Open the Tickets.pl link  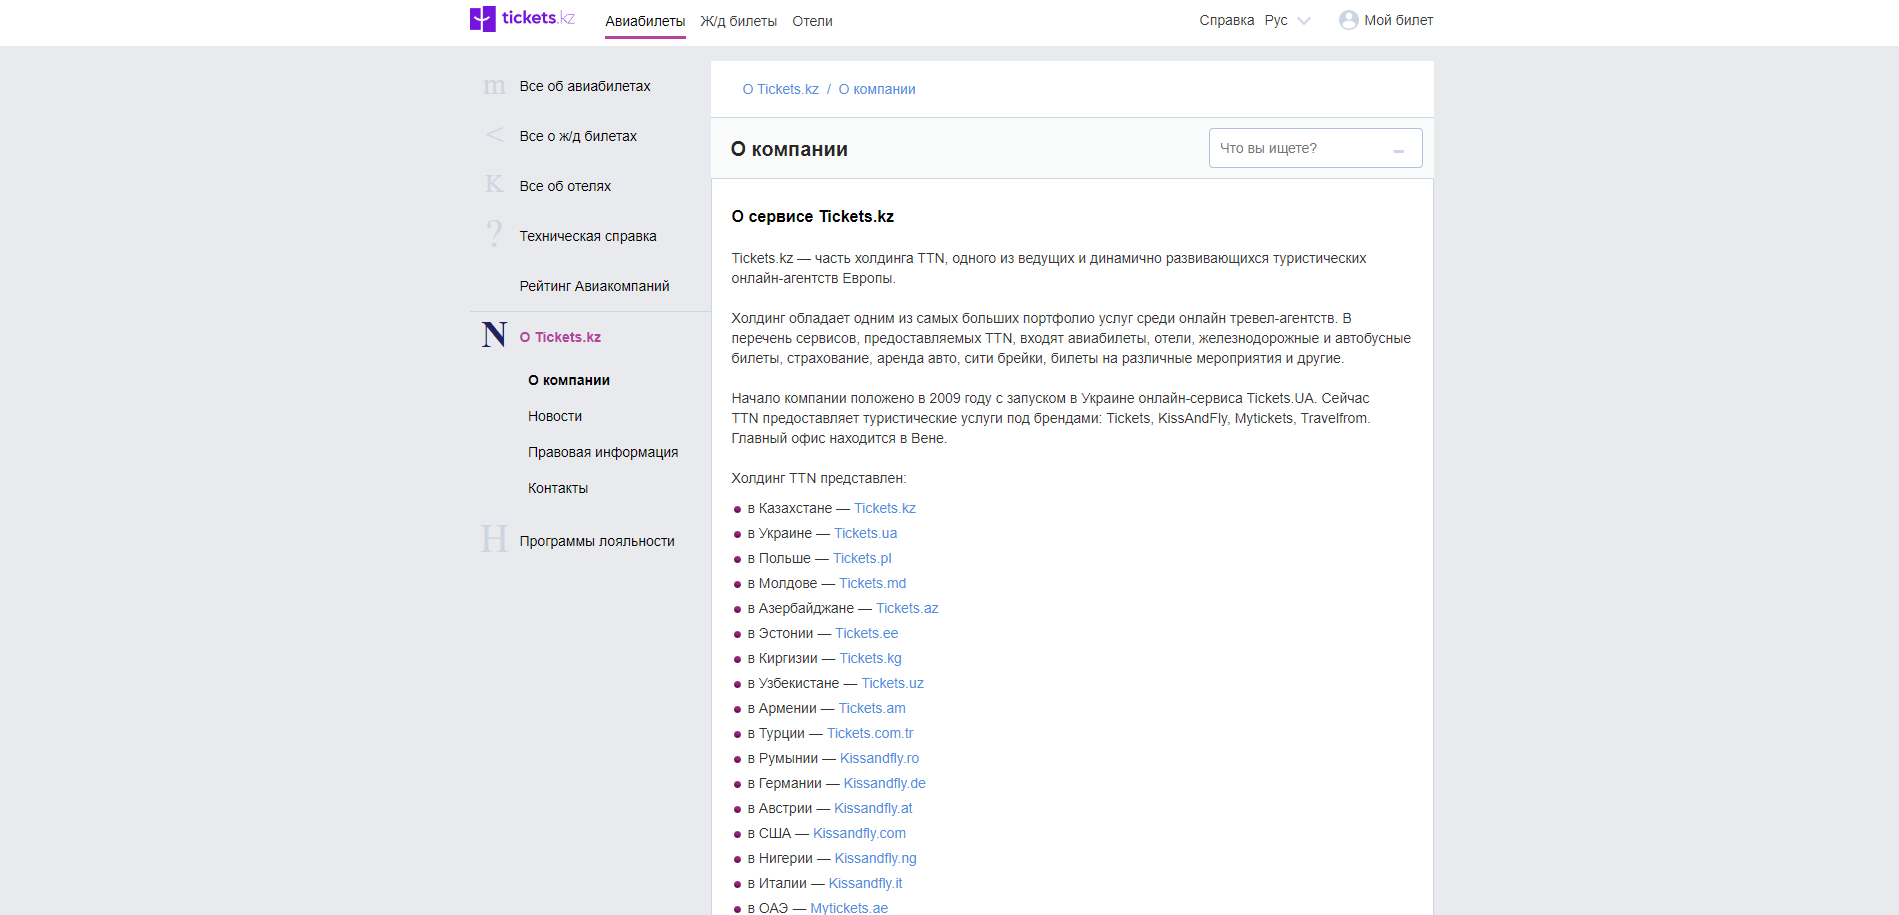(x=862, y=558)
